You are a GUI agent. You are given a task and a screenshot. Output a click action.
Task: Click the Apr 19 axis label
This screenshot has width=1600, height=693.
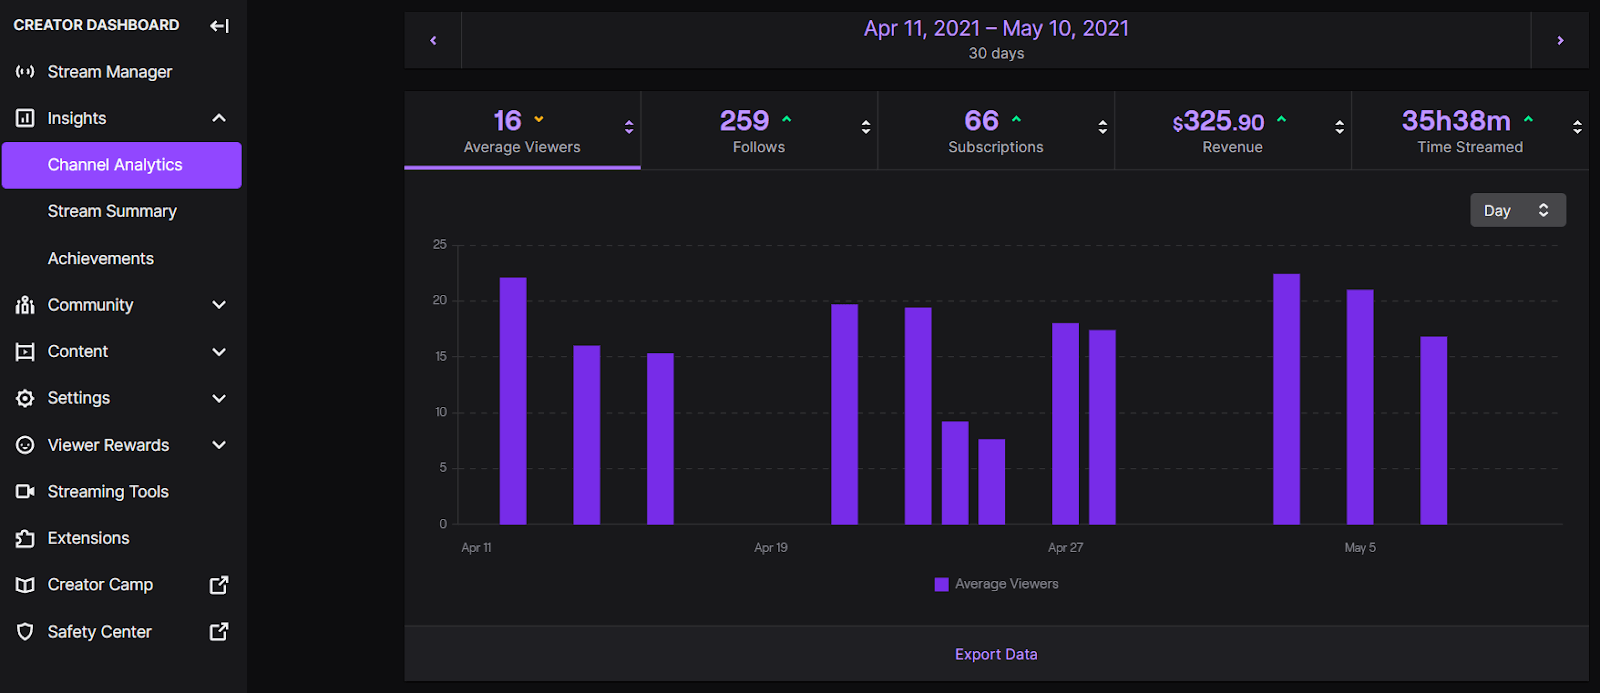pyautogui.click(x=771, y=548)
